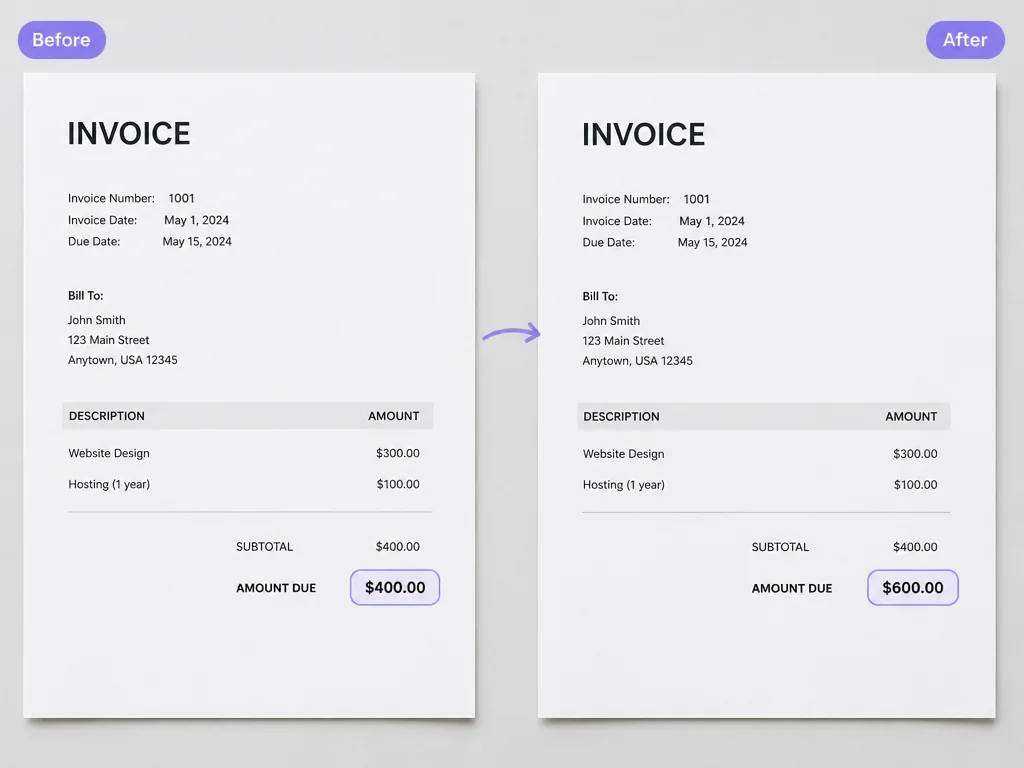
Task: Click invoice number 1001 in Before invoice
Action: tap(182, 198)
